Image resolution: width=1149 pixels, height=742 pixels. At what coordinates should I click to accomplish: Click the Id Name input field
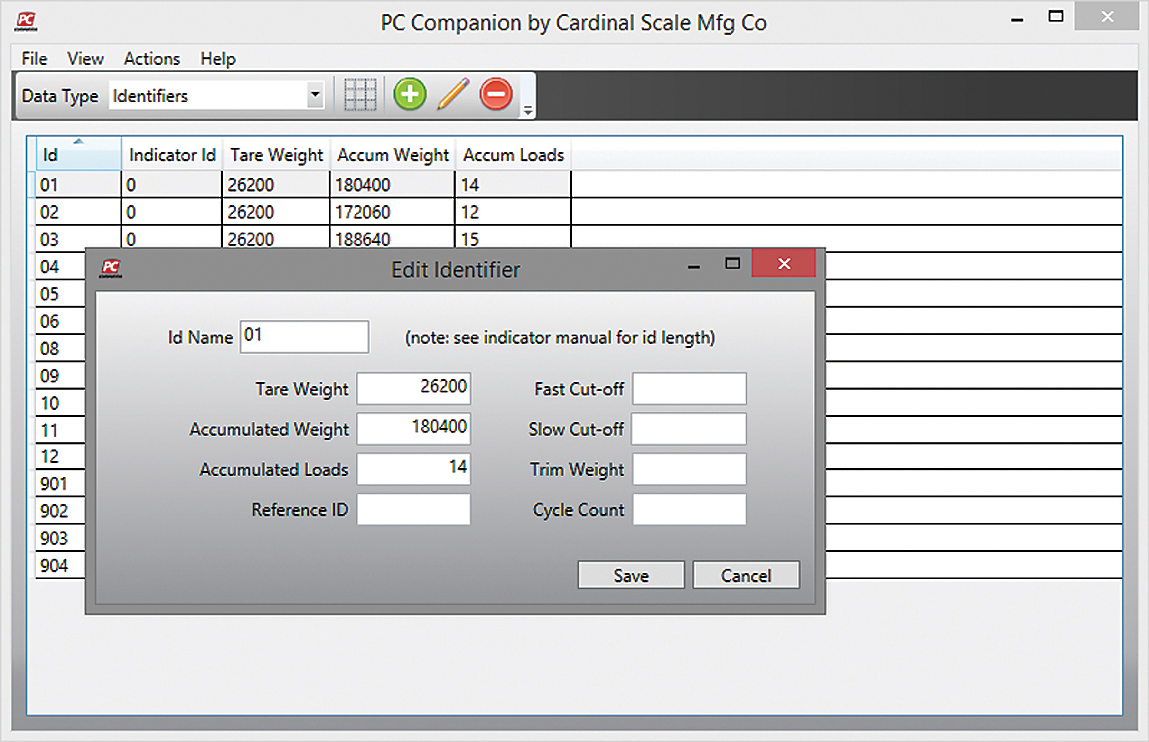(304, 336)
